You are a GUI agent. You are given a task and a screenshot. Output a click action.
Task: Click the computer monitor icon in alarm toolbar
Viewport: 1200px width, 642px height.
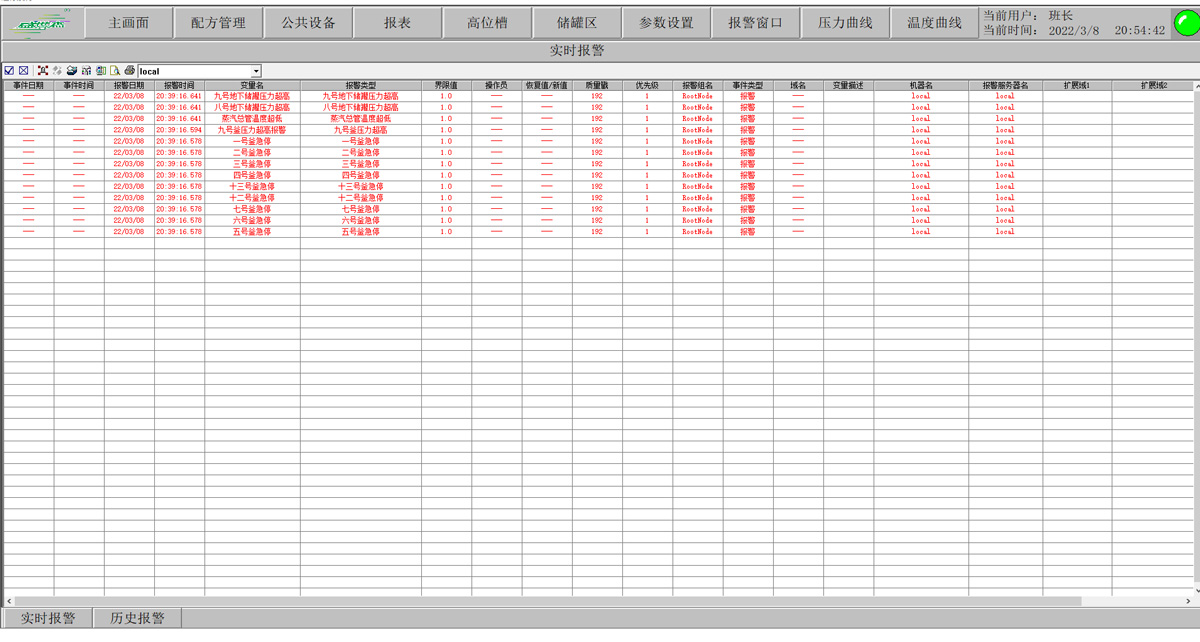101,71
